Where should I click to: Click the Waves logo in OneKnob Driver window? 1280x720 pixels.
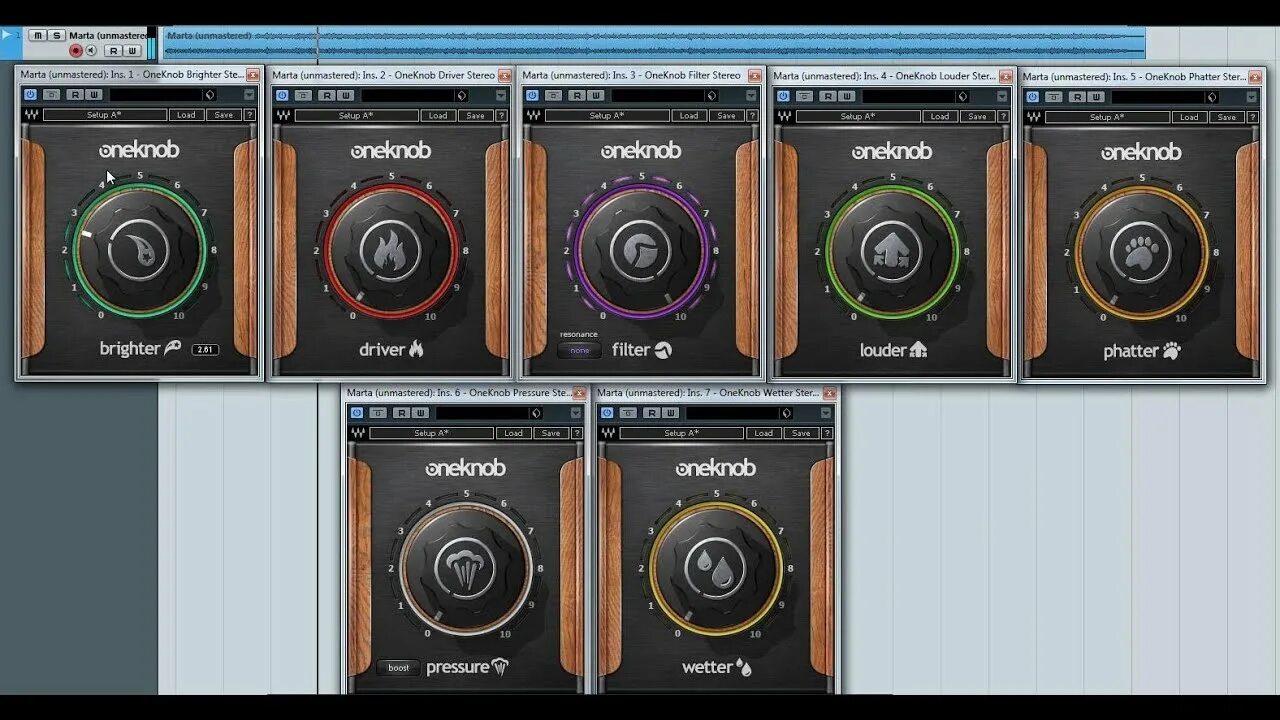282,115
